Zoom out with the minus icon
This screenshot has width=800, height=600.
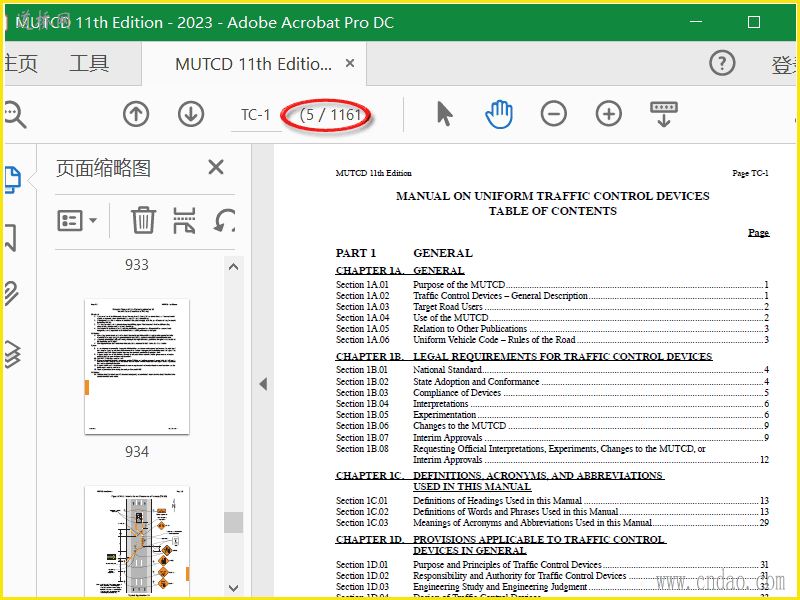tap(554, 114)
